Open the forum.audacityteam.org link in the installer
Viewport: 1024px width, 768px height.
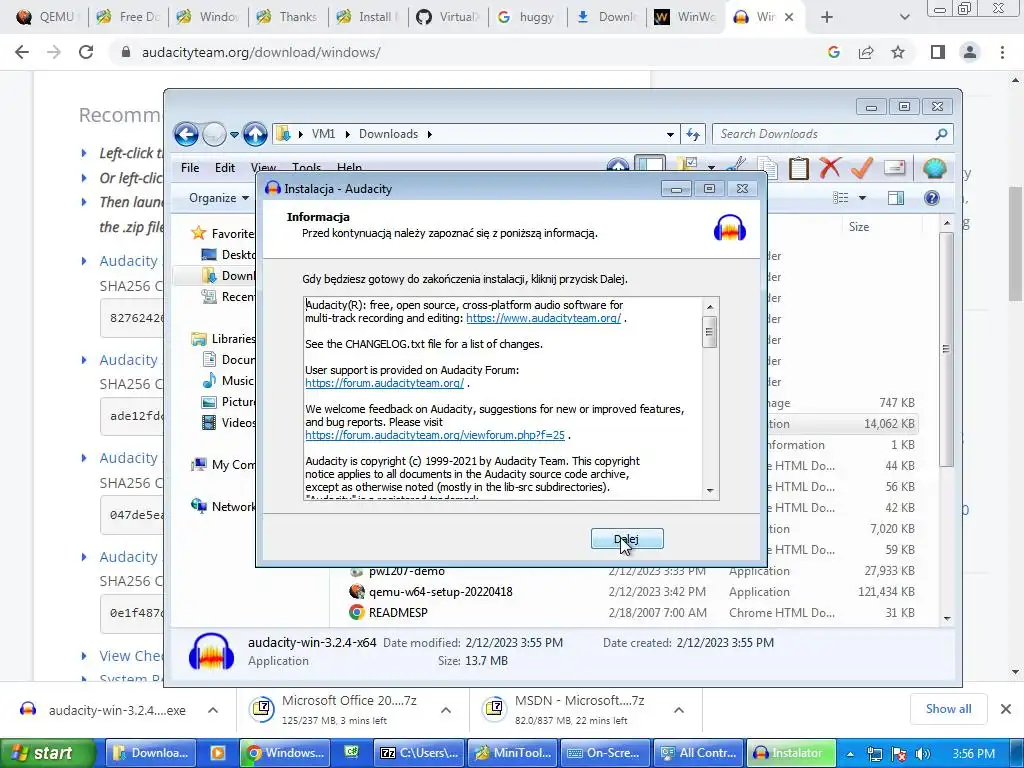pos(385,383)
